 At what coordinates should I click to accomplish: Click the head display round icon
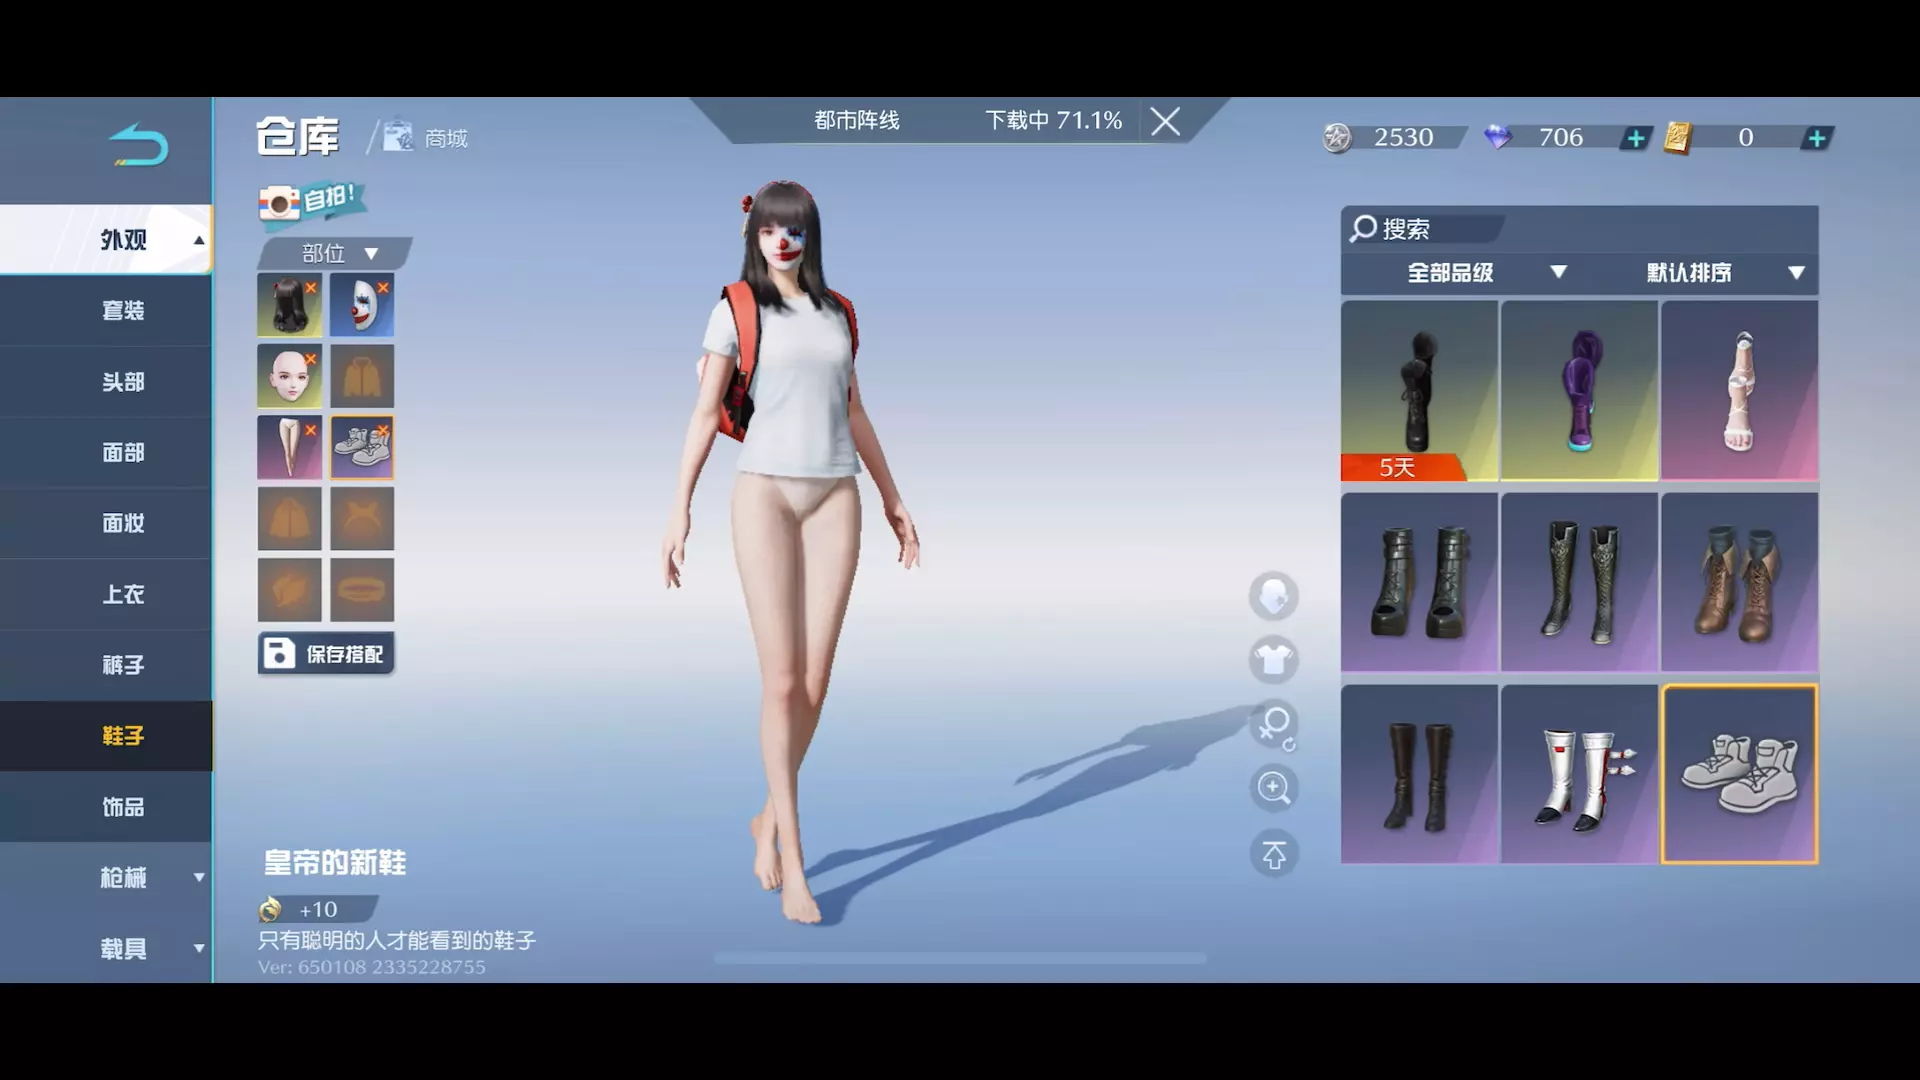(x=1273, y=597)
